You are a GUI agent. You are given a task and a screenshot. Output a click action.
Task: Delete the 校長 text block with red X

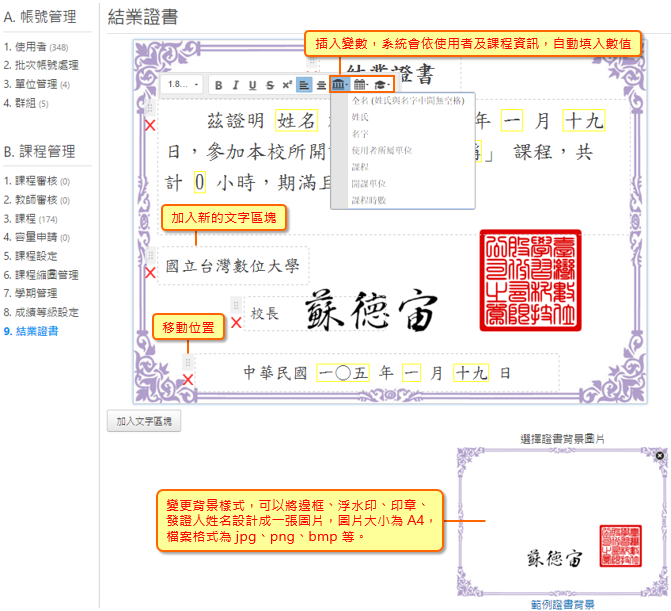point(236,322)
